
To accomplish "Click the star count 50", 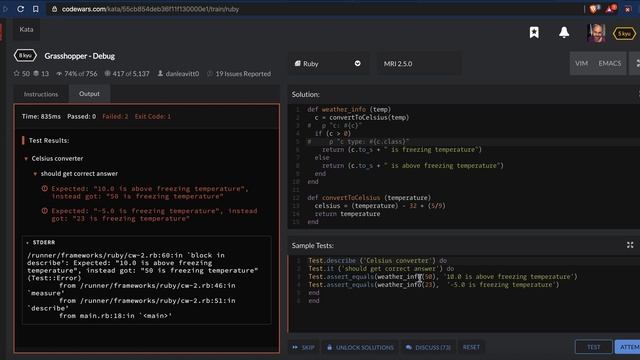I will pyautogui.click(x=22, y=73).
